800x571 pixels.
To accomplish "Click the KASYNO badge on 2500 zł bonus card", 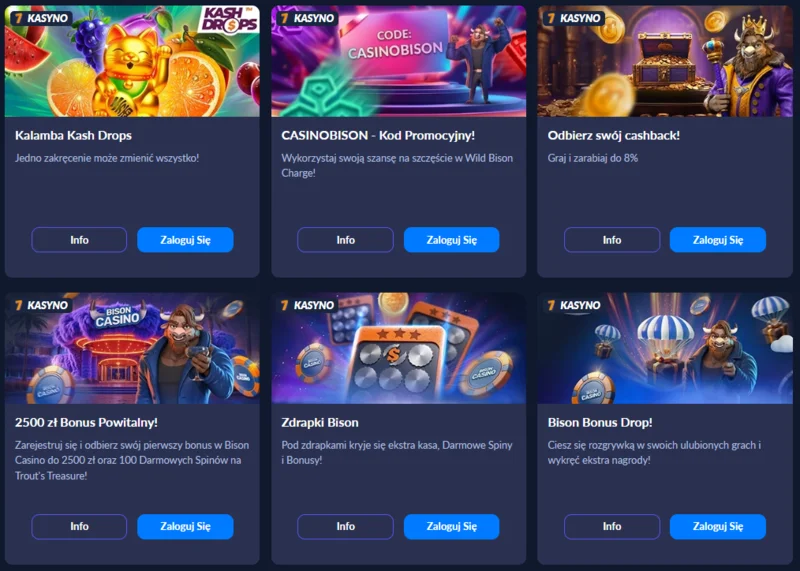I will point(41,305).
